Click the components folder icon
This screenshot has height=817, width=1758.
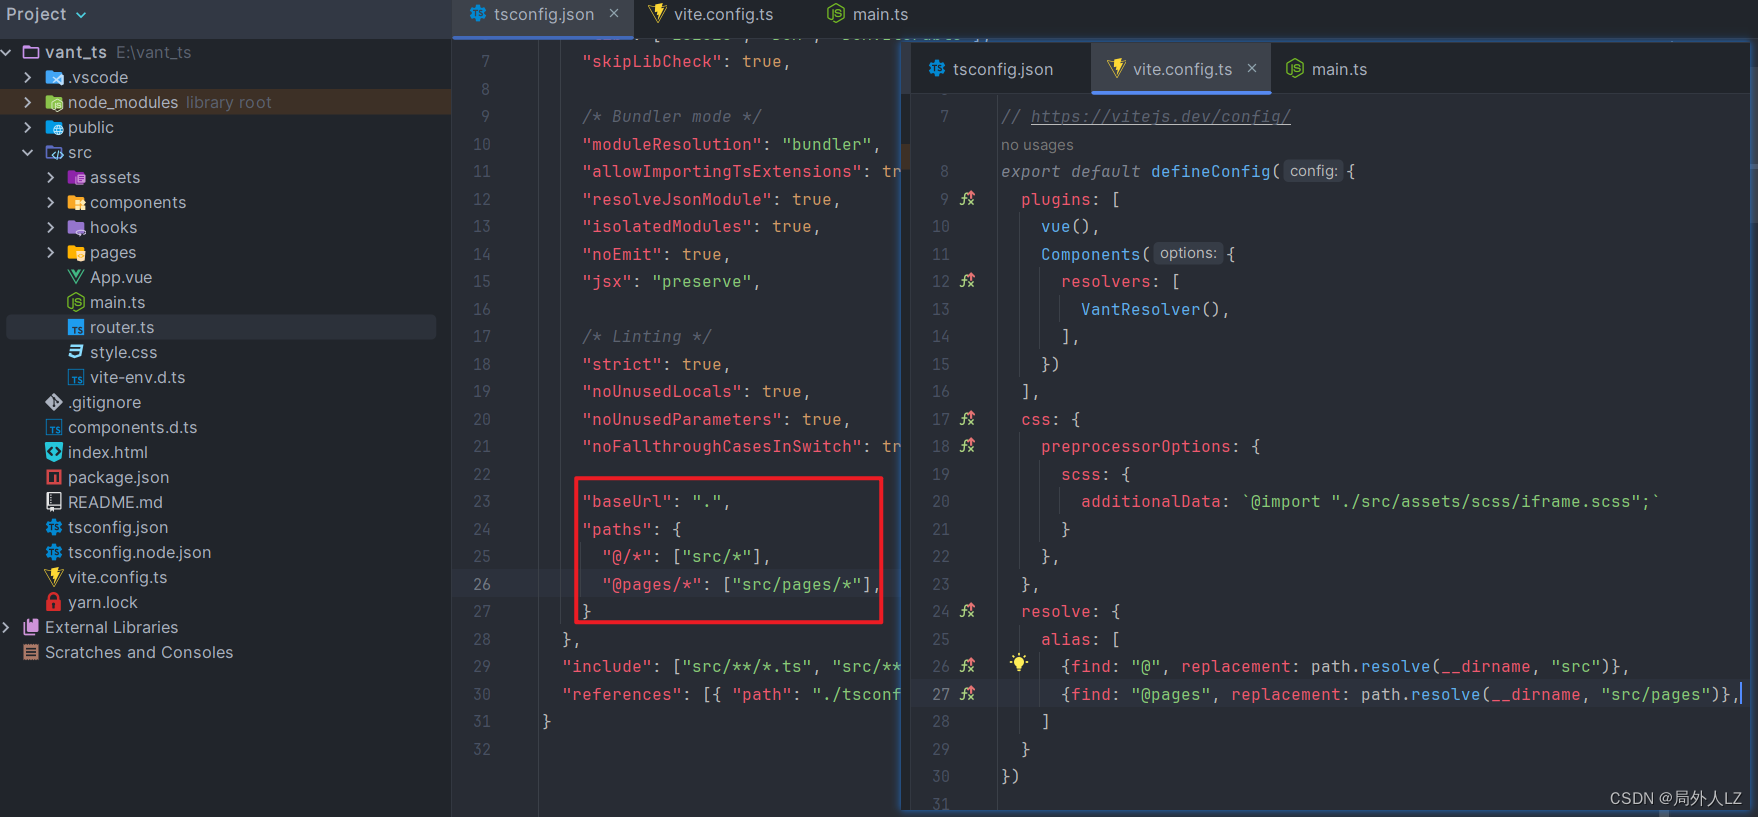(x=76, y=202)
